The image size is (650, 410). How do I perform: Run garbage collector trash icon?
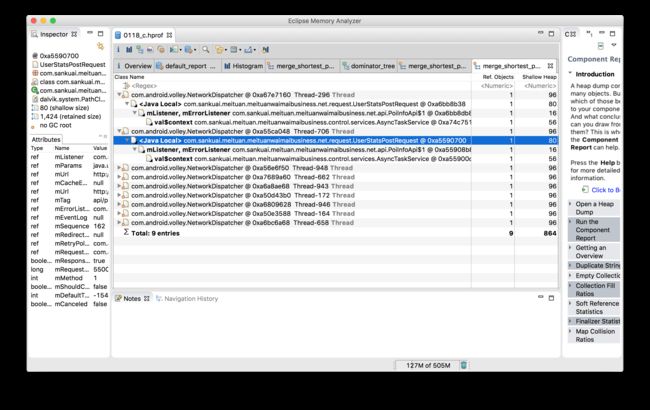[464, 365]
